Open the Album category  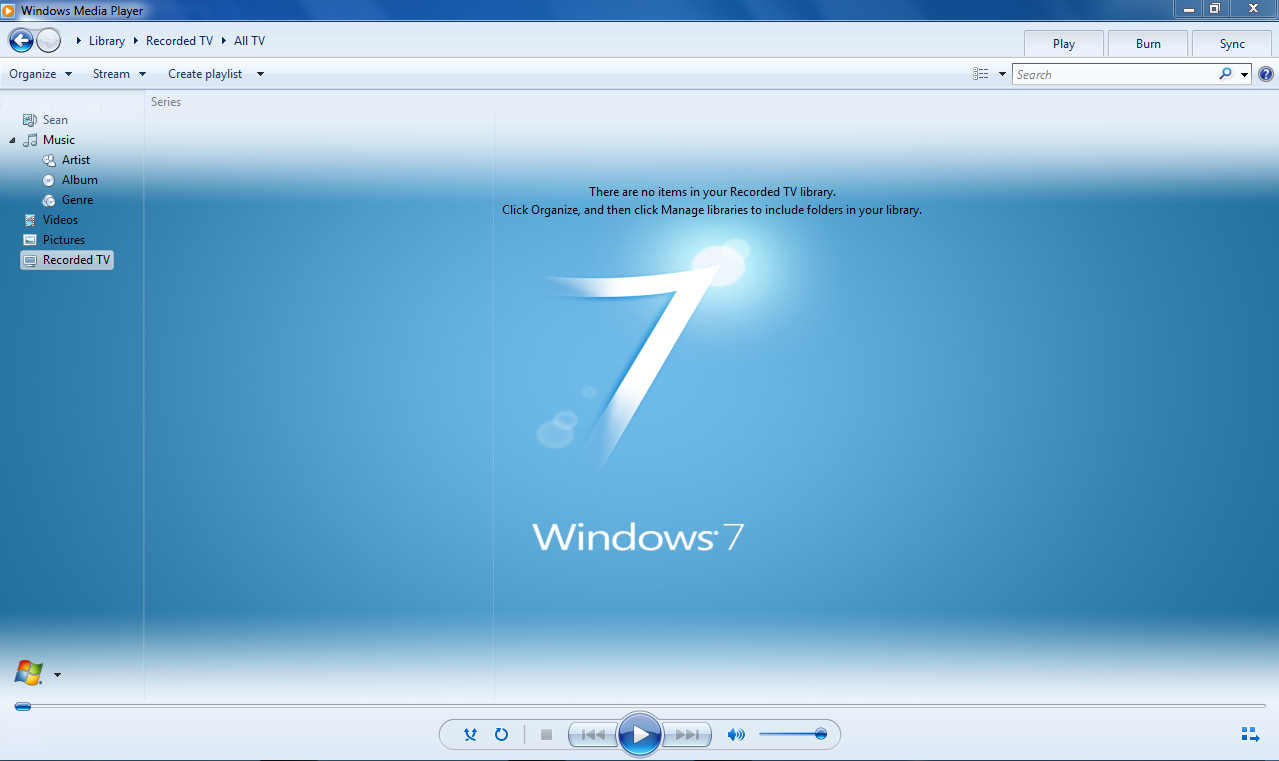70,180
